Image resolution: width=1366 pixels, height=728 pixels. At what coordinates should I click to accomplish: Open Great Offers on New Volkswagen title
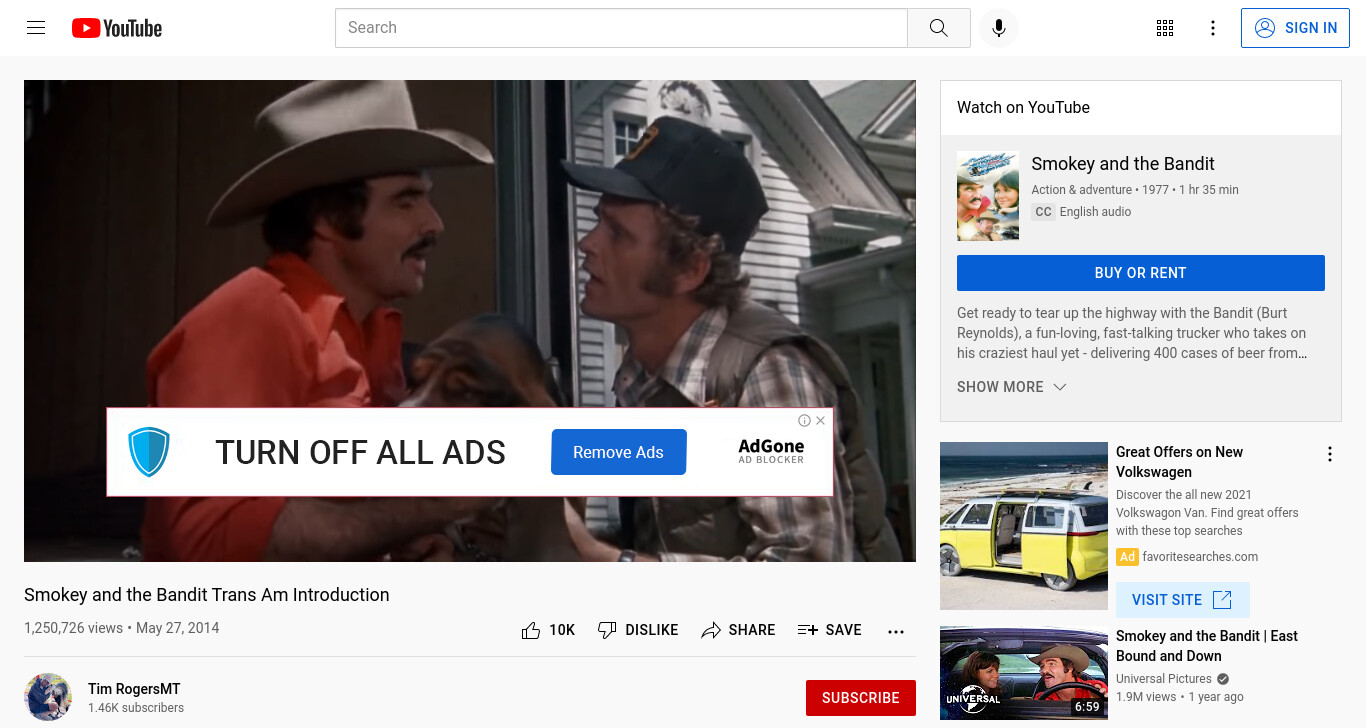pyautogui.click(x=1180, y=462)
